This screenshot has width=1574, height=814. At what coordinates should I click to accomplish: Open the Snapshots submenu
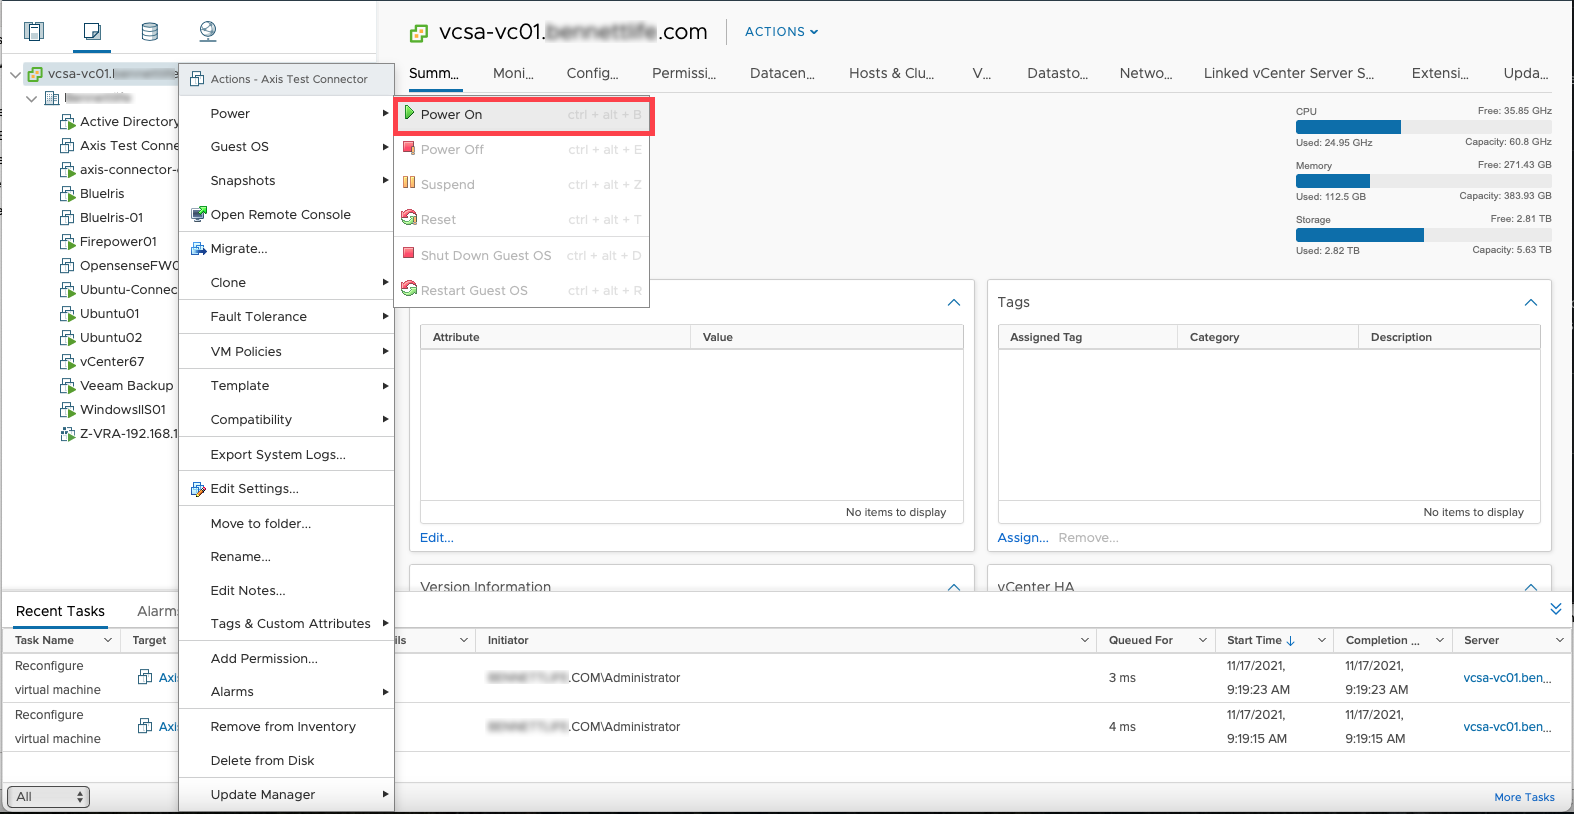[x=287, y=181]
